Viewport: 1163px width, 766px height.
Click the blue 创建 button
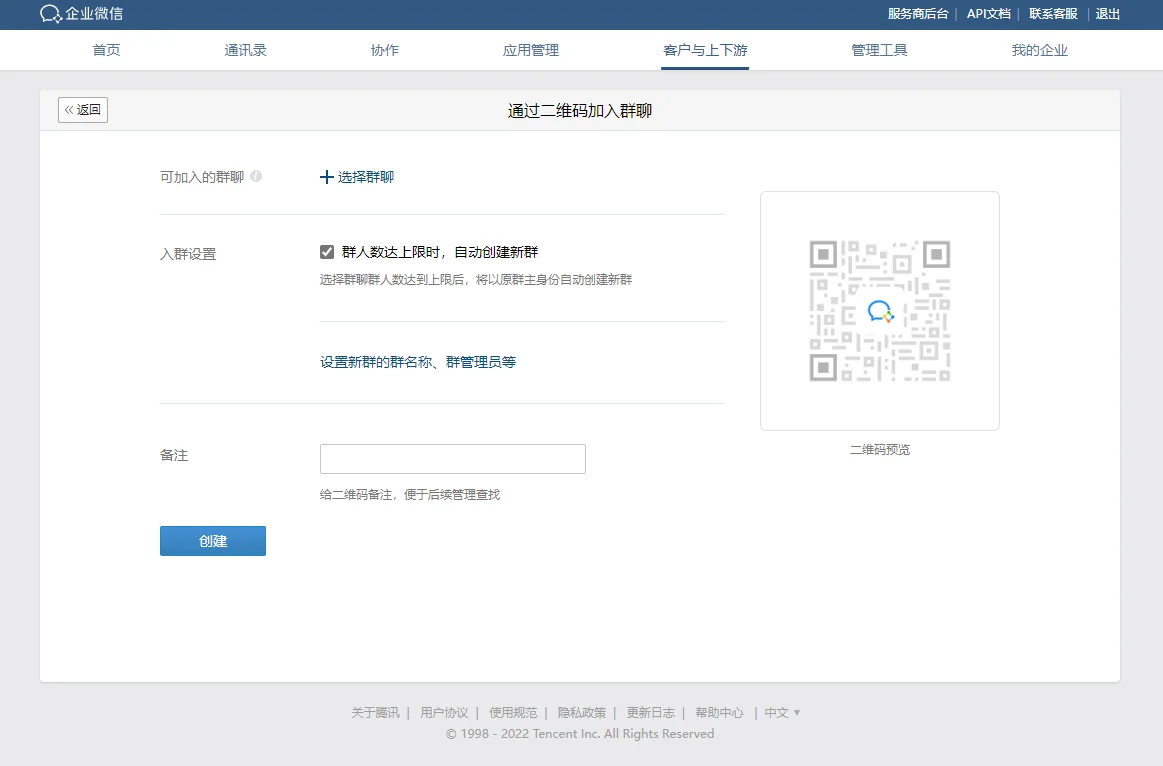[213, 541]
